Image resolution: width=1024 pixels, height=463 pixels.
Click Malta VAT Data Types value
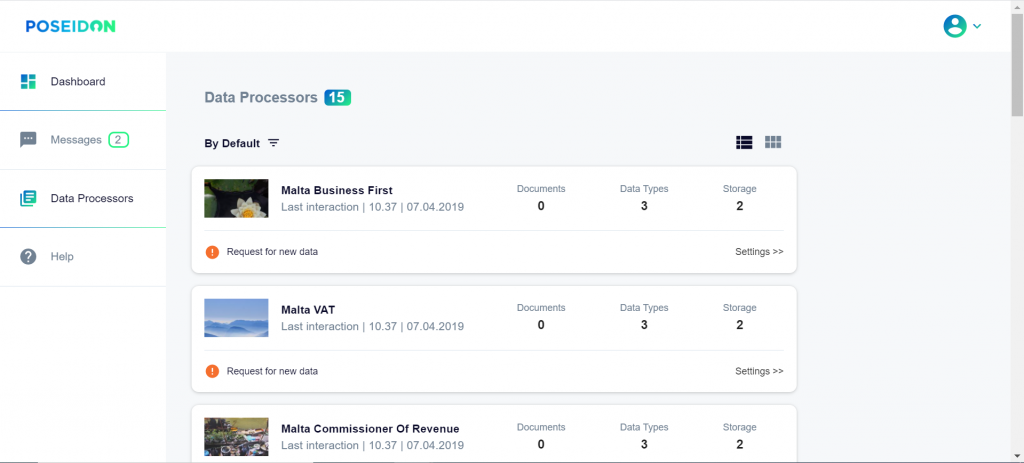point(644,325)
